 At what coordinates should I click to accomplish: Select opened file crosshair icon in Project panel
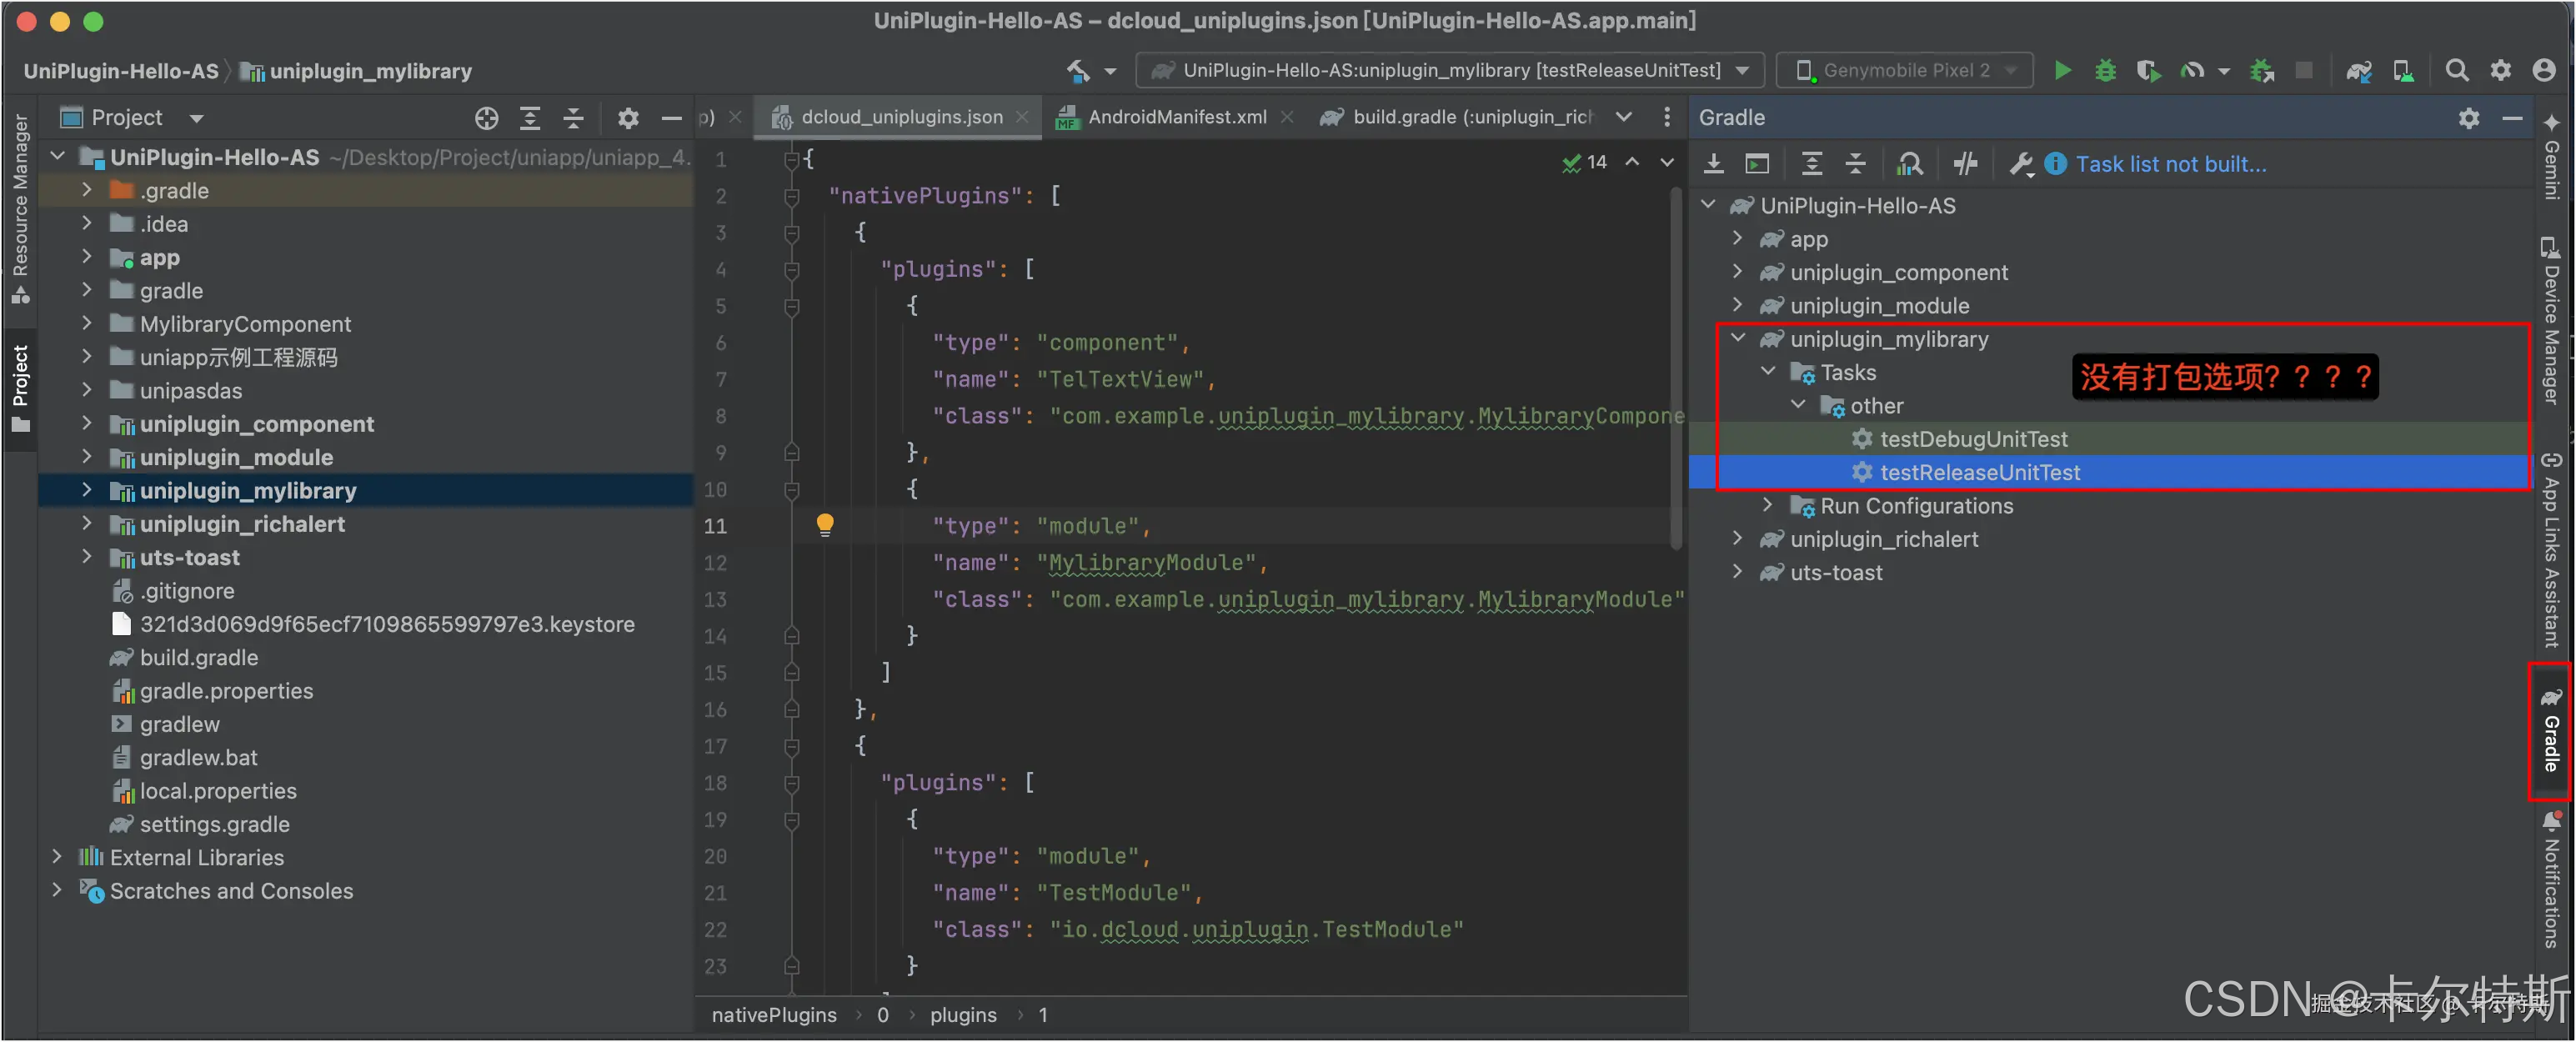pyautogui.click(x=487, y=118)
